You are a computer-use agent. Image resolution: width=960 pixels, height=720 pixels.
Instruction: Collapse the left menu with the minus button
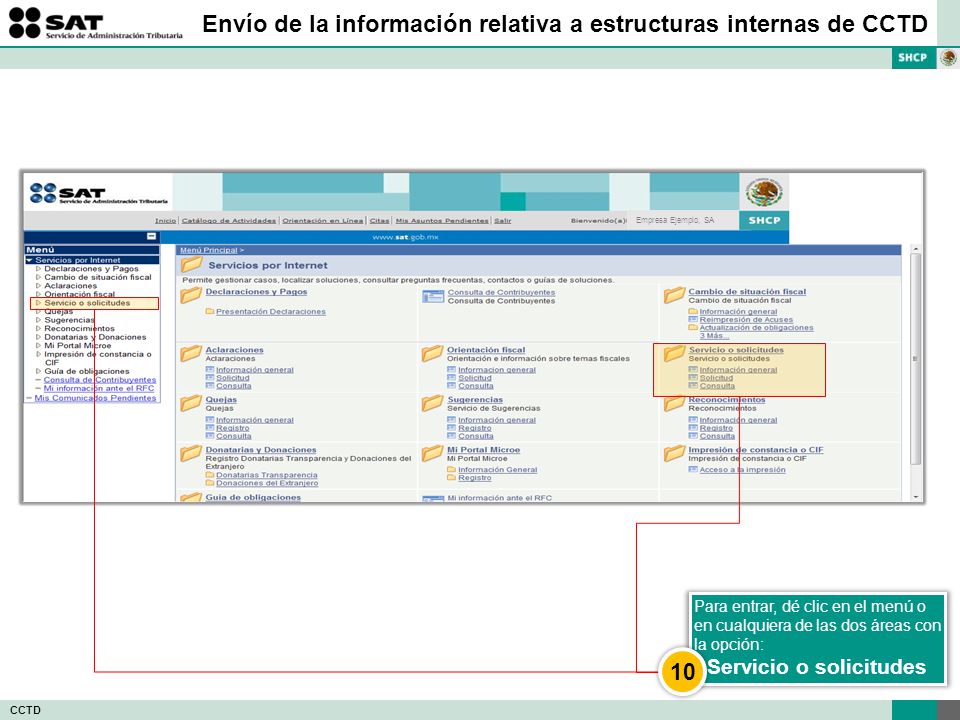(151, 236)
